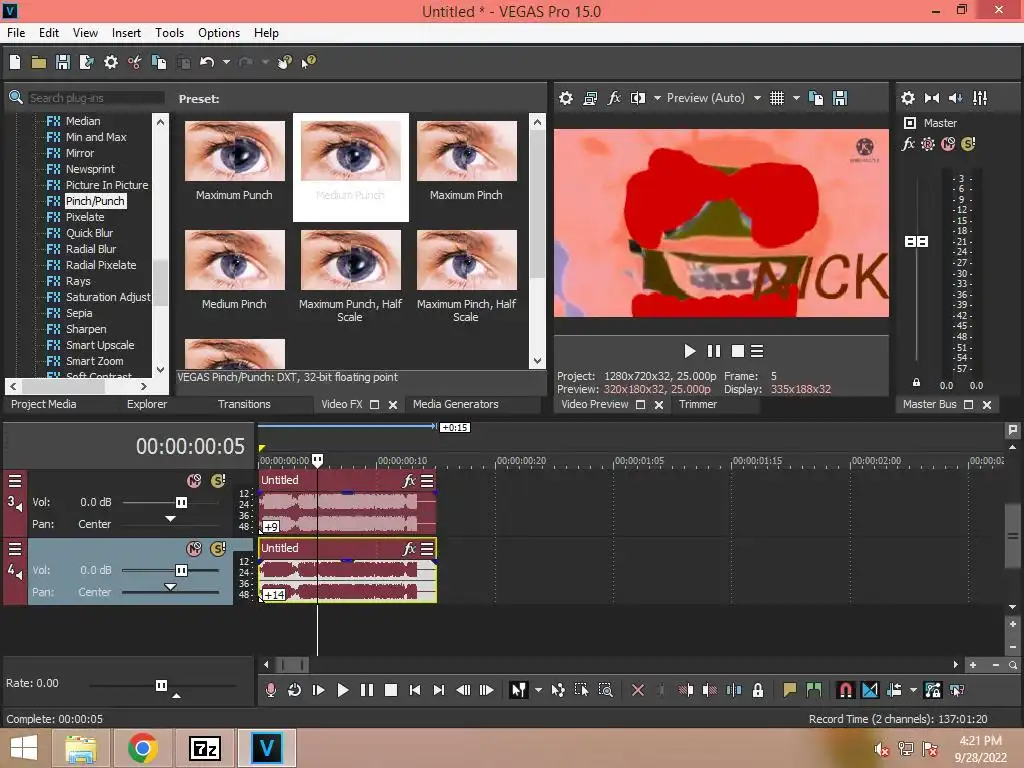Select Radial Blur in the plug-in list
The height and width of the screenshot is (768, 1024).
point(91,249)
